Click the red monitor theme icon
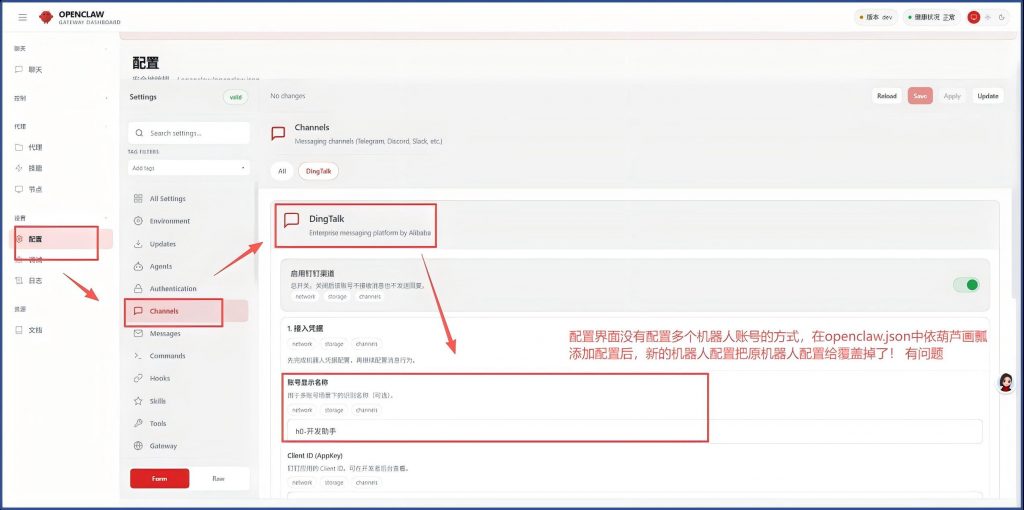Screen dimensions: 1024x510 973,17
